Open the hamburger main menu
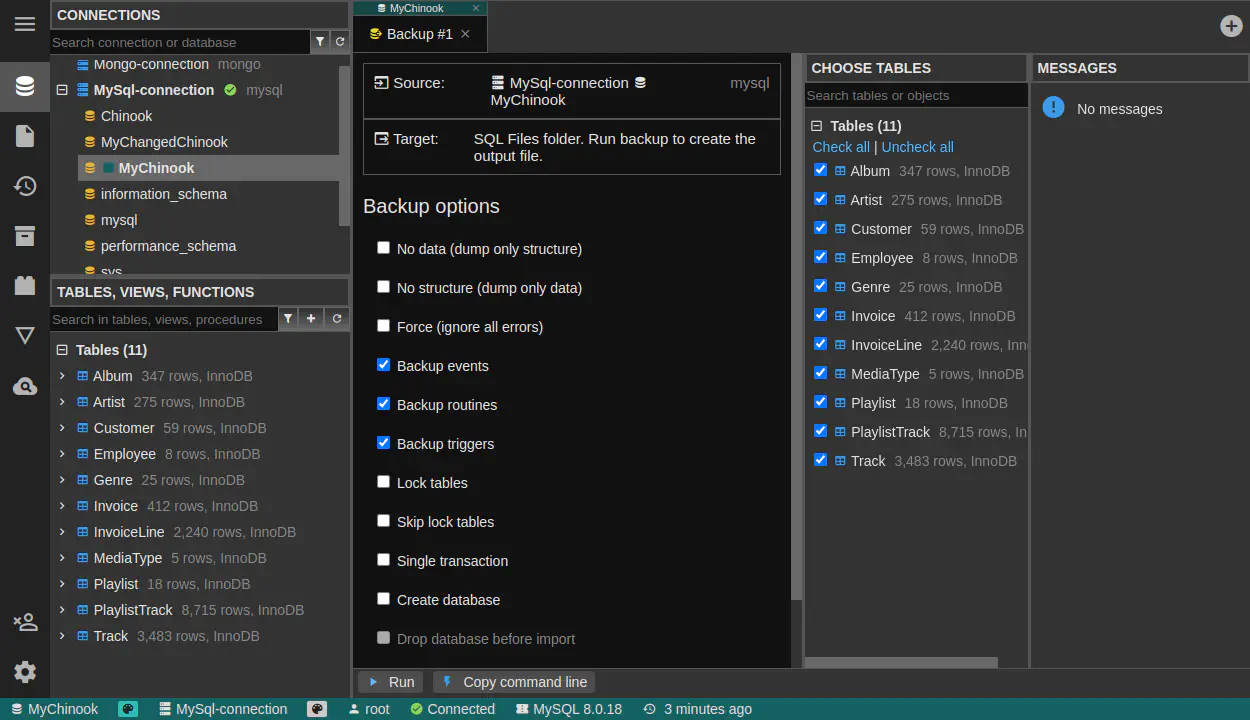The height and width of the screenshot is (720, 1250). point(25,25)
